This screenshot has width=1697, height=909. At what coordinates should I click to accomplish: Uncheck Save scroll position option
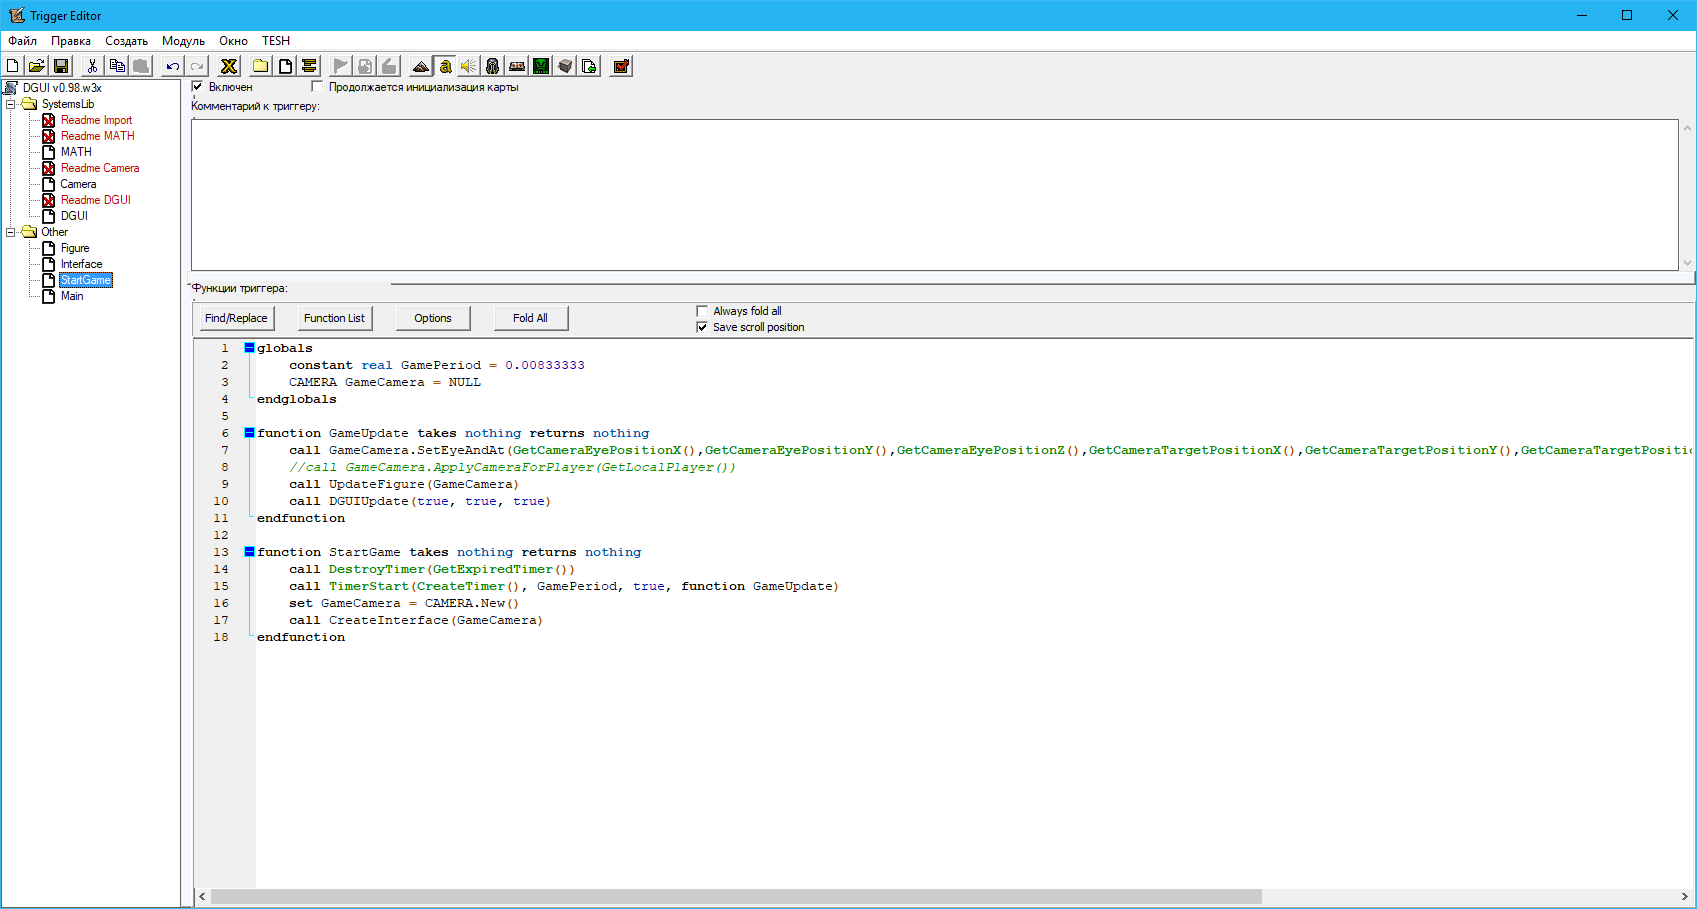coord(702,327)
